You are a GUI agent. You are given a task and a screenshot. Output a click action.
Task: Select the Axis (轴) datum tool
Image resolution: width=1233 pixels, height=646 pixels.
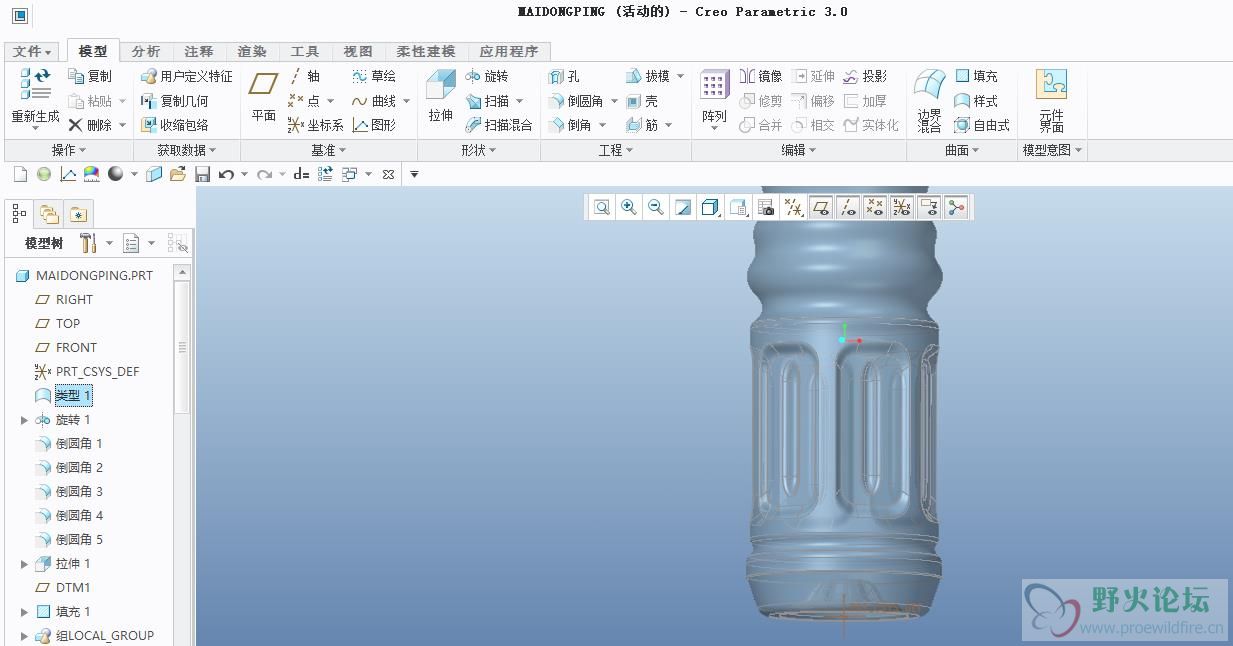point(305,76)
